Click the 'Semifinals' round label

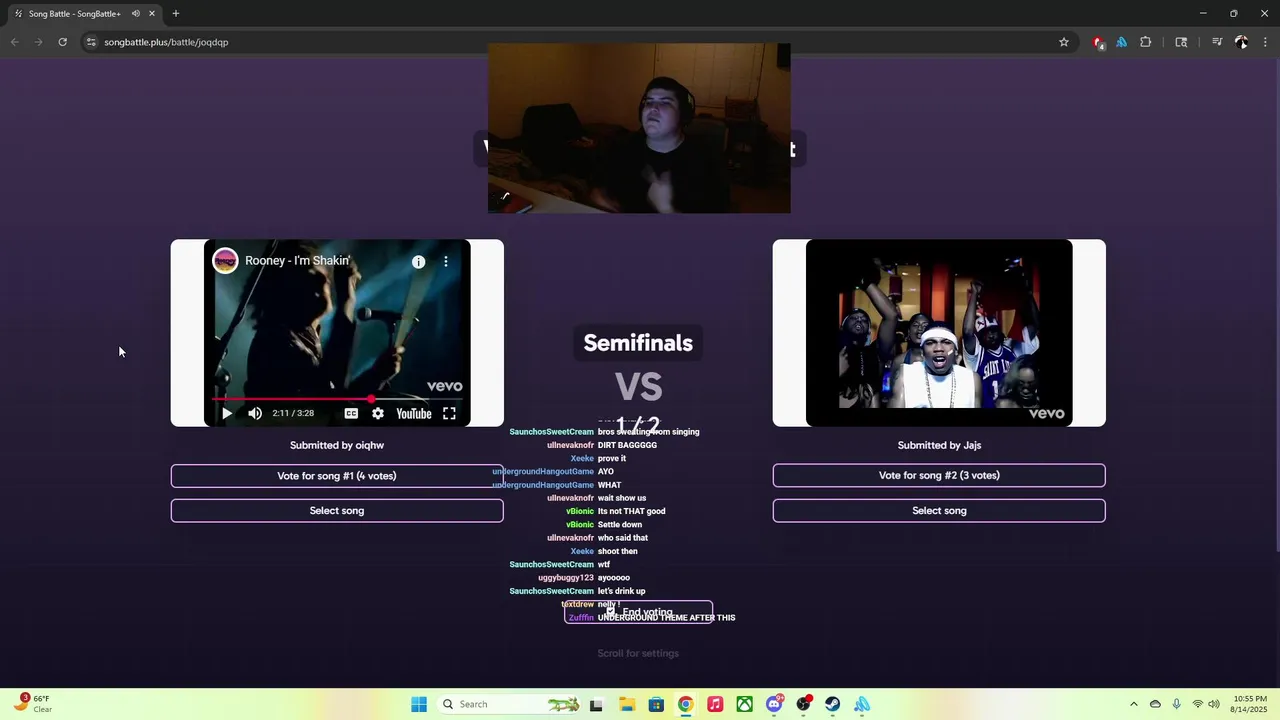638,343
